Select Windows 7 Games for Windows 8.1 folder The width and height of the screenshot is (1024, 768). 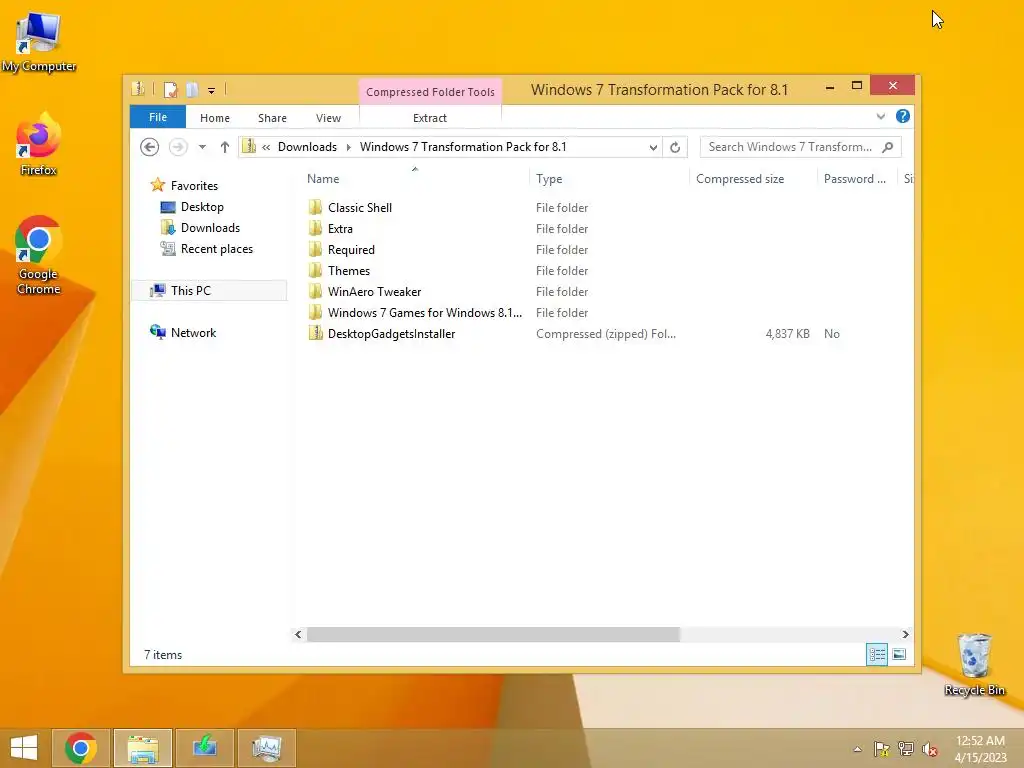click(424, 313)
